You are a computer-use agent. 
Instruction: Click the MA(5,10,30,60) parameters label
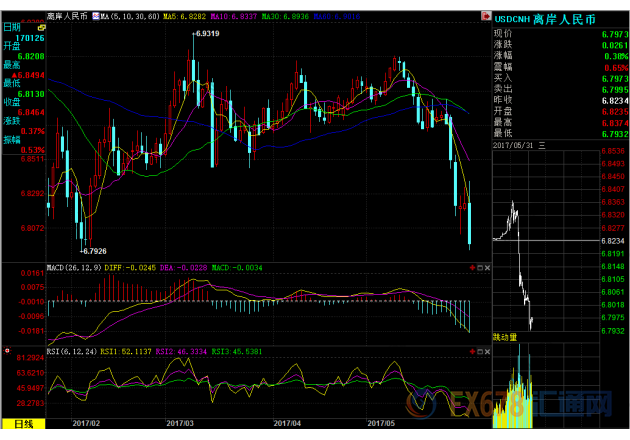click(130, 16)
